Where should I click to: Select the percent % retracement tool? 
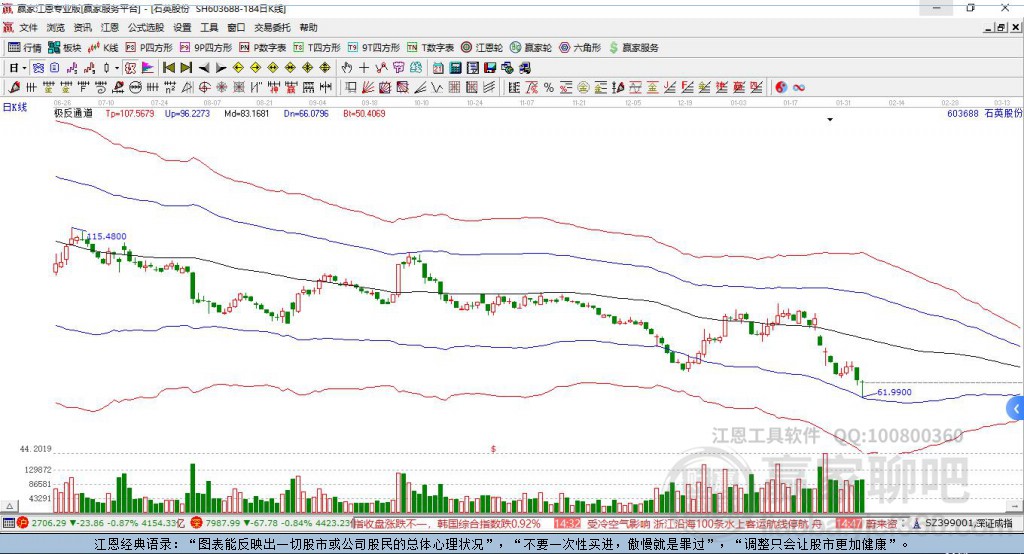(x=549, y=87)
